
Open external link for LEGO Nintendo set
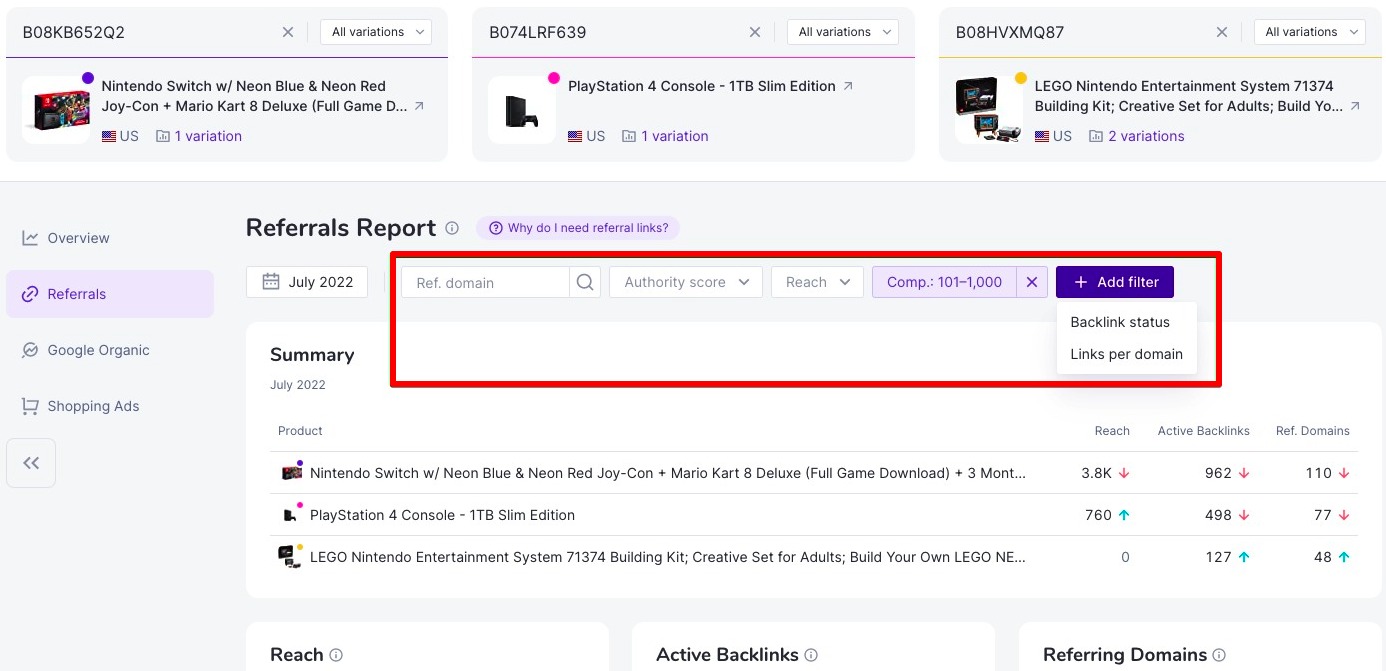click(1355, 106)
